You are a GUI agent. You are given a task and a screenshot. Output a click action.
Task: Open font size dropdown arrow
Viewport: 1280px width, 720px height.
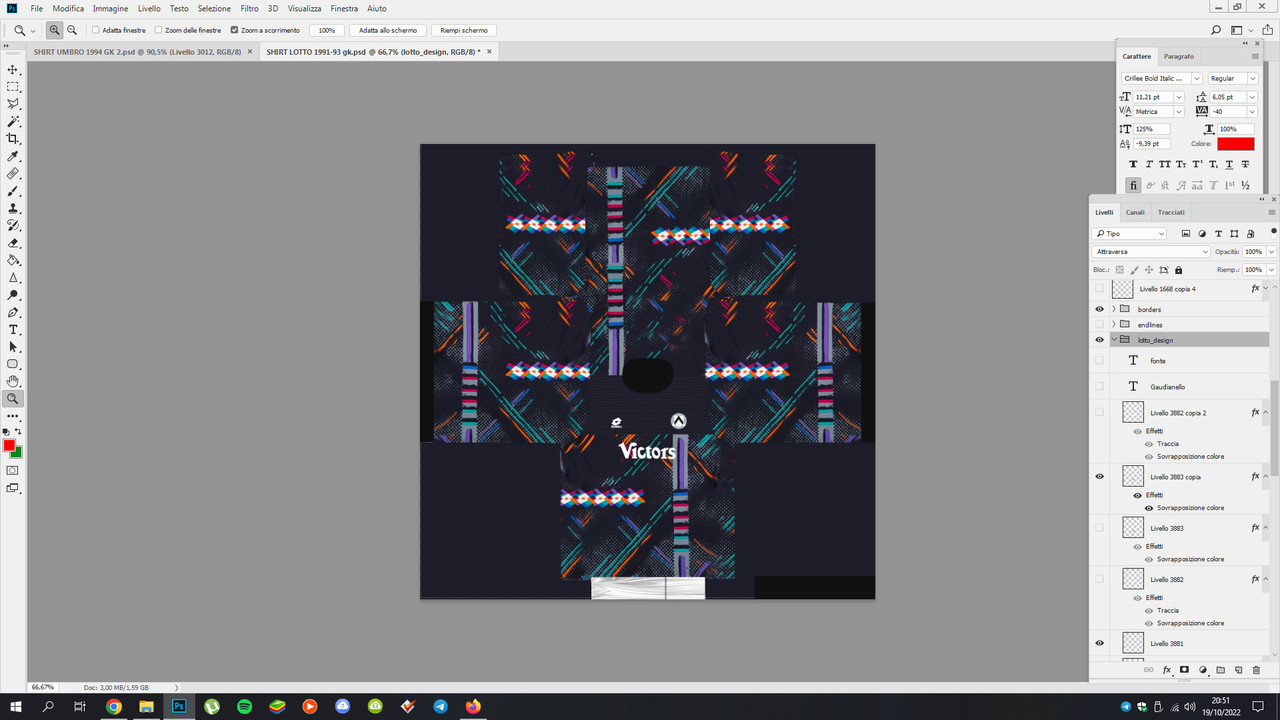click(x=1178, y=97)
